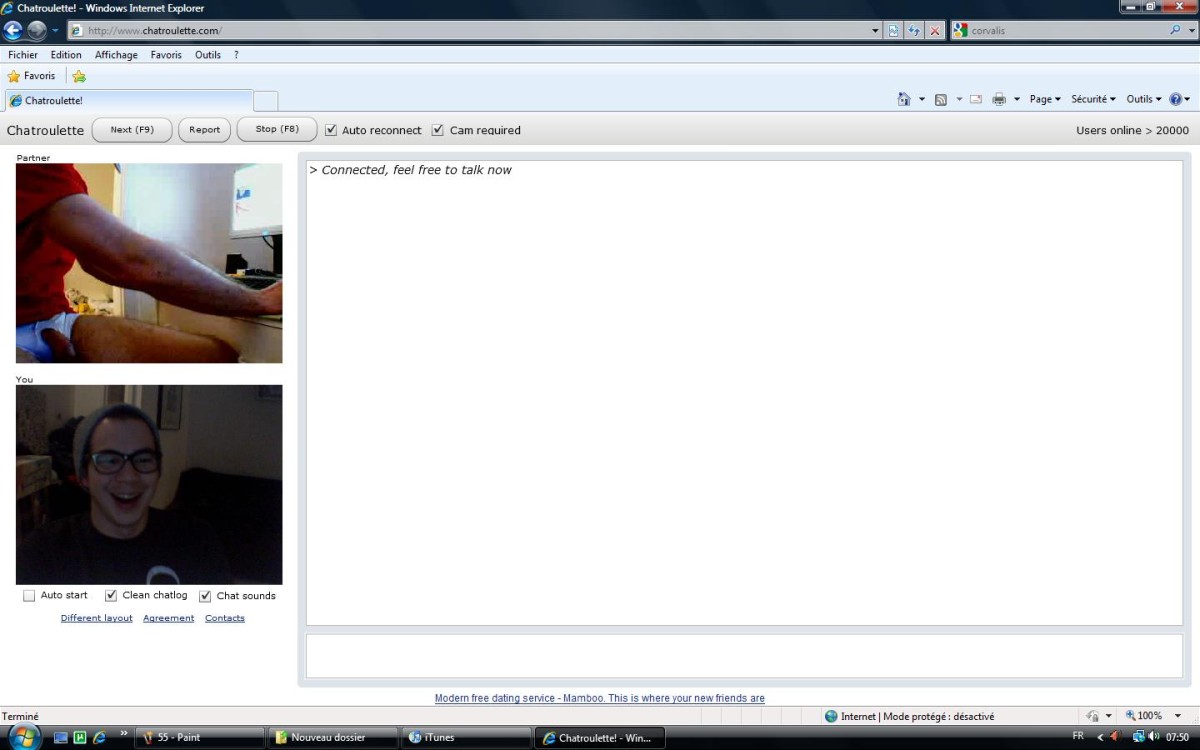
Task: Click the Mamboo dating service ad link
Action: click(600, 698)
